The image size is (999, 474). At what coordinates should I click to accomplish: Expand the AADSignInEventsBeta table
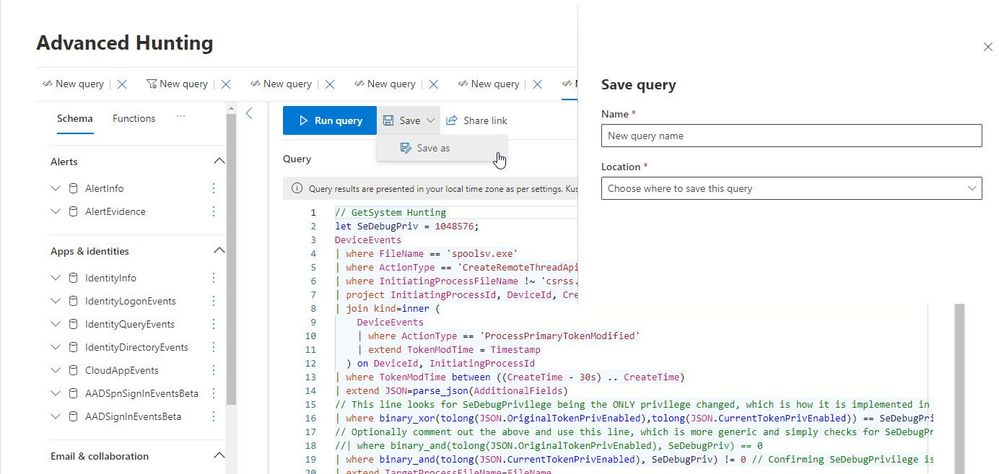pos(55,416)
